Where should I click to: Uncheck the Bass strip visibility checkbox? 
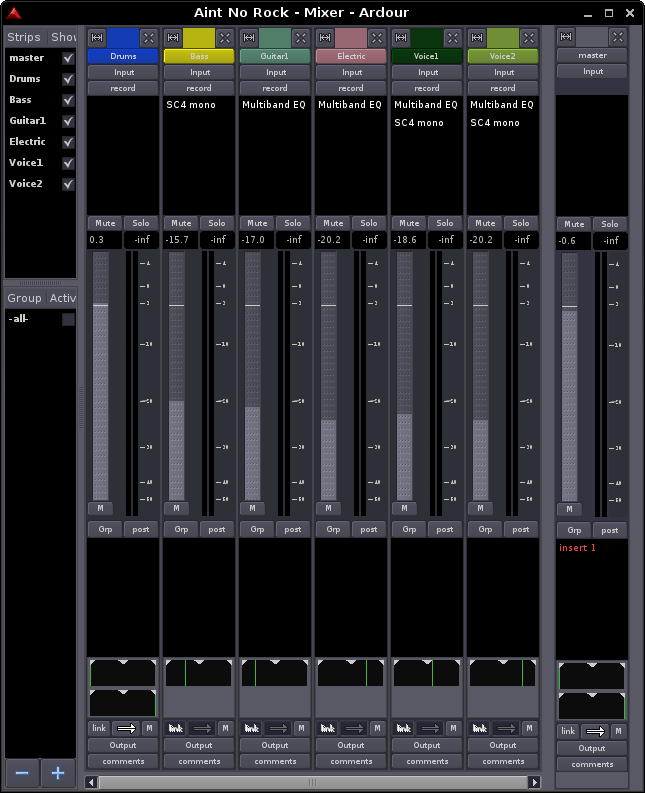68,100
